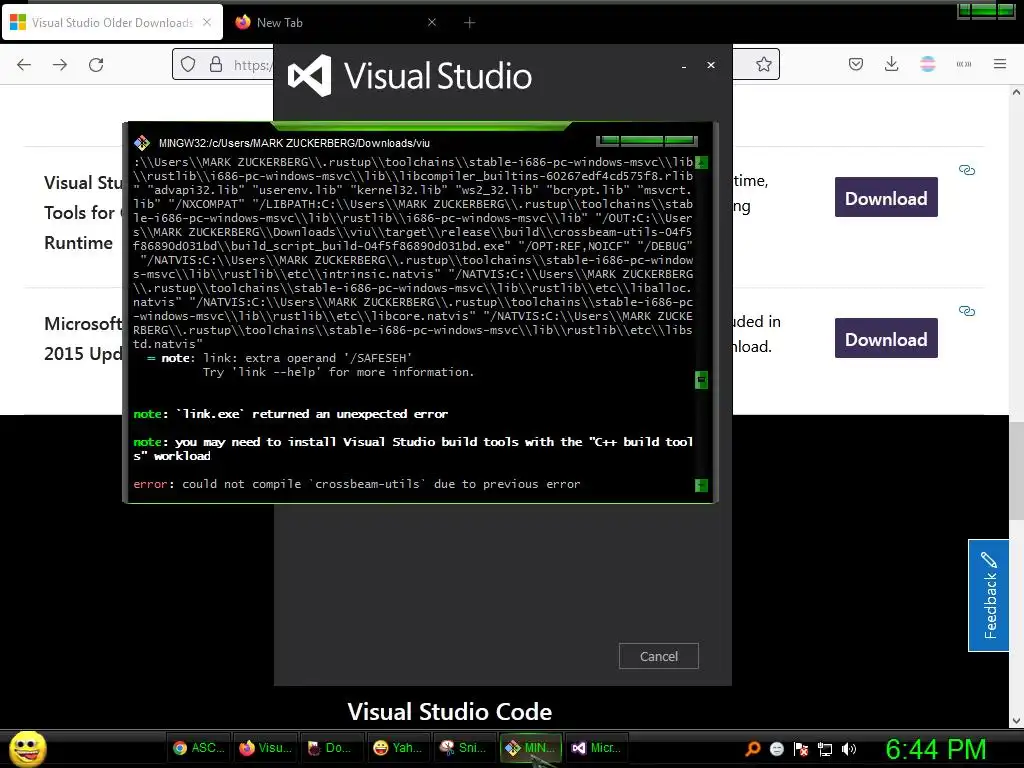Download Visual Studio Tools runtime row
This screenshot has height=768, width=1024.
886,197
